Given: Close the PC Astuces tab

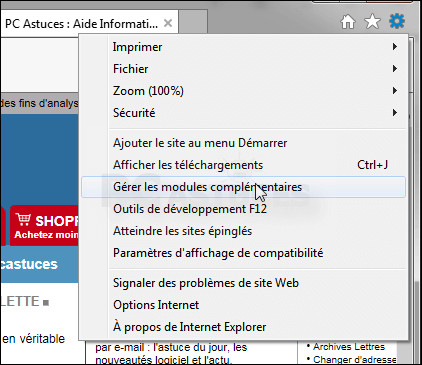Looking at the screenshot, I should tap(168, 23).
